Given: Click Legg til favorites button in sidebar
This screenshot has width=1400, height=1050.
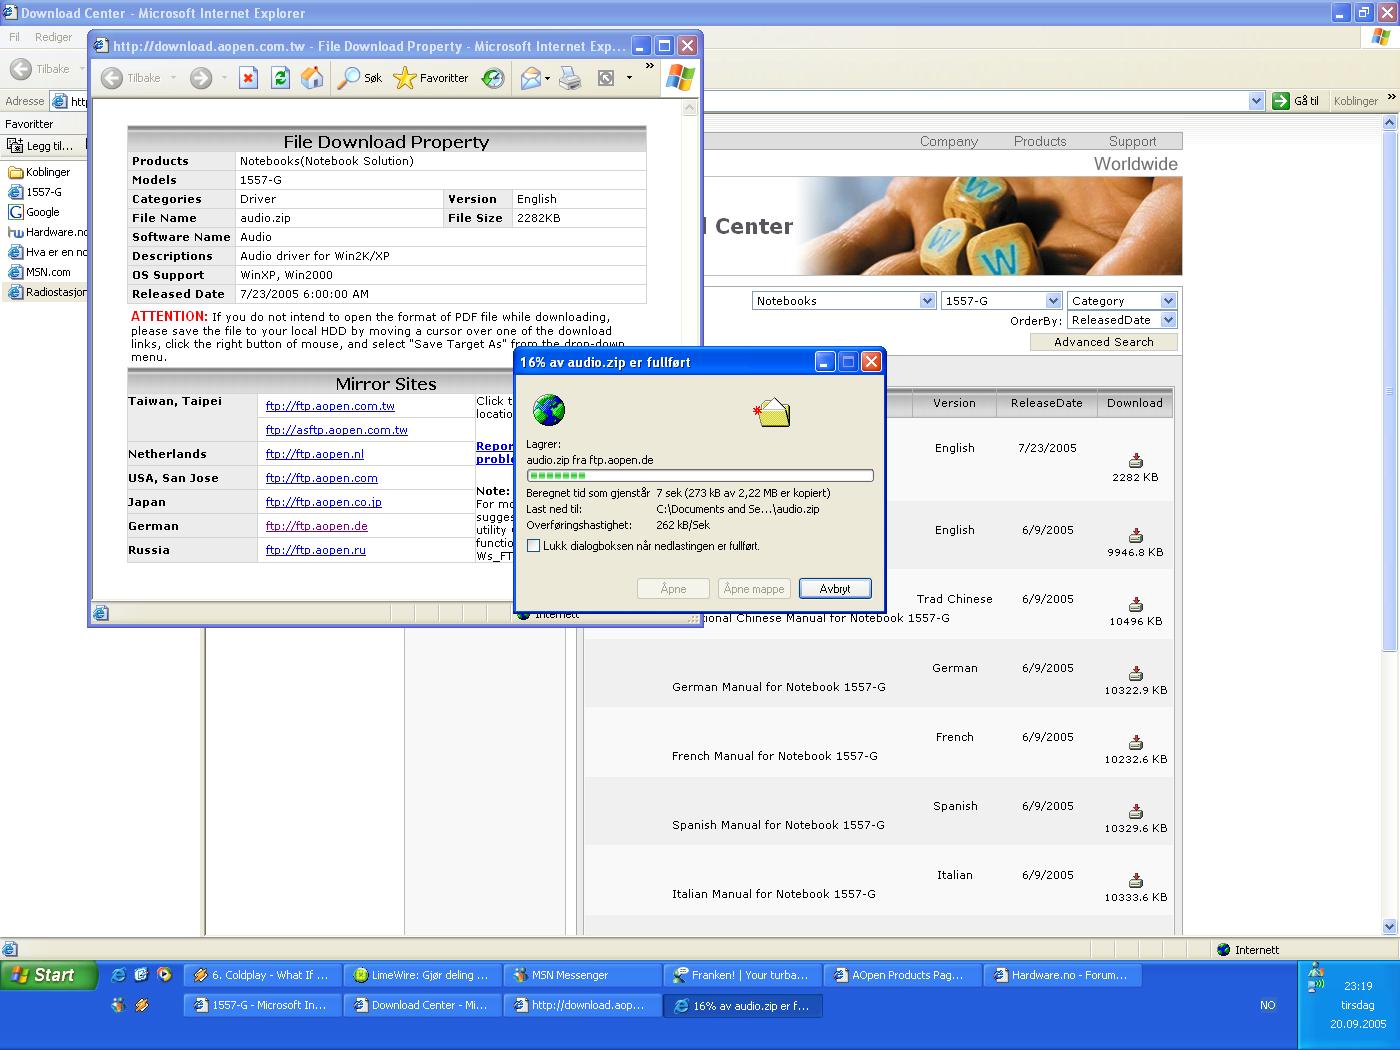Looking at the screenshot, I should coord(40,146).
